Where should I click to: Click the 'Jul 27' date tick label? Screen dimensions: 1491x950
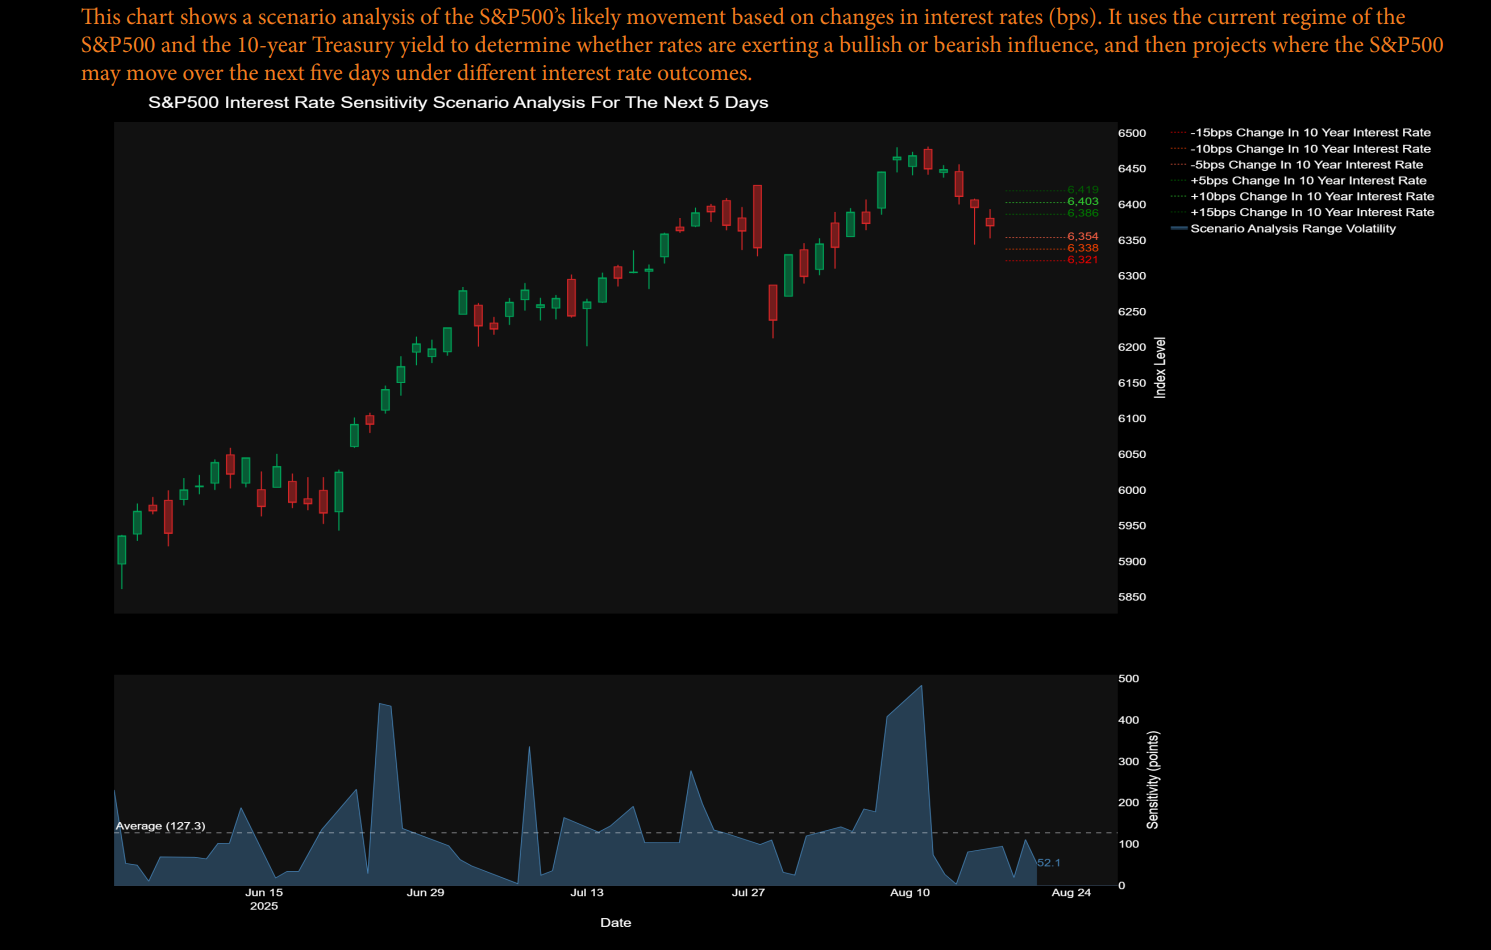[x=748, y=893]
